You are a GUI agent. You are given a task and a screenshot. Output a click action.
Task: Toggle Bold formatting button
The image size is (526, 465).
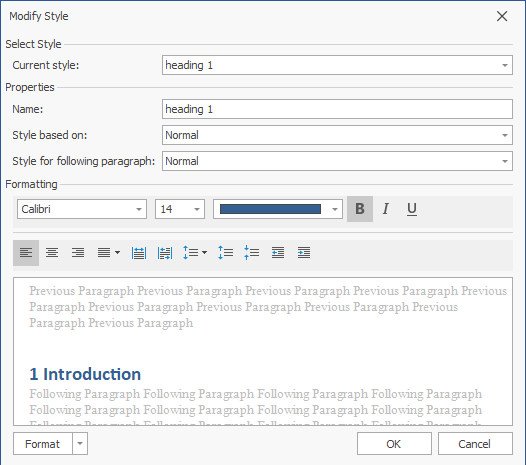tap(360, 209)
